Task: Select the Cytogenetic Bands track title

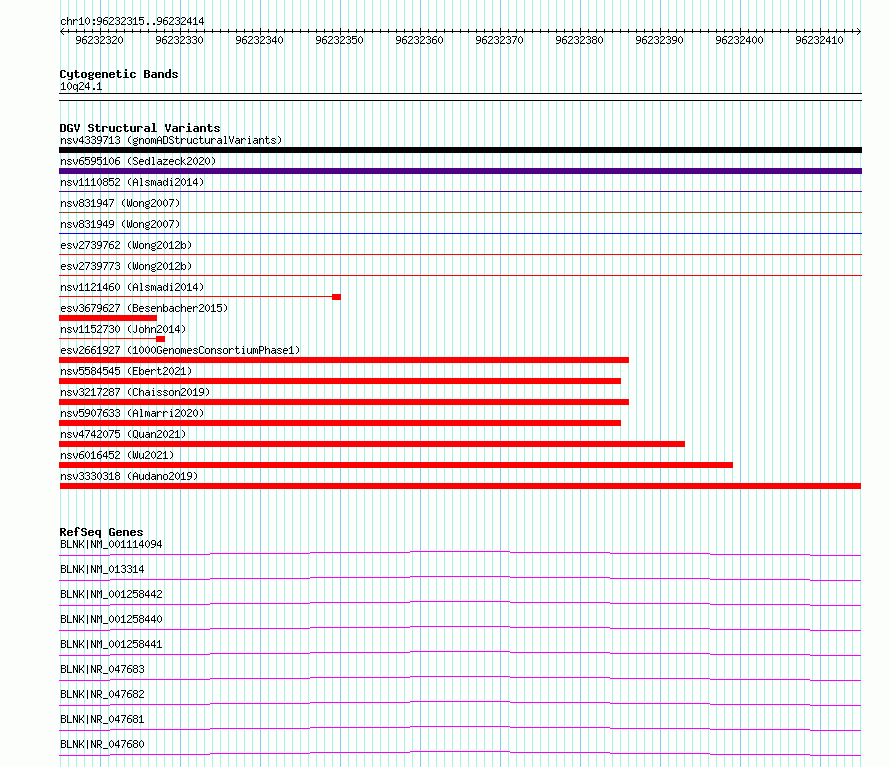Action: (119, 74)
